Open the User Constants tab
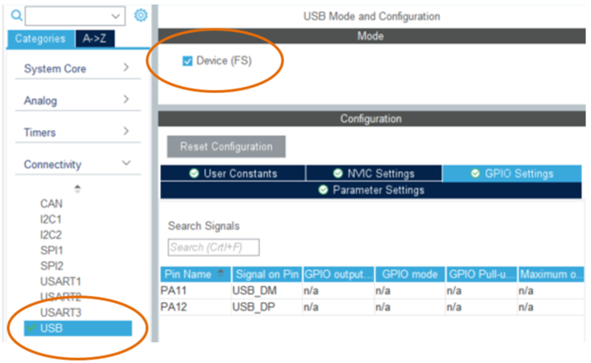This screenshot has width=591, height=363. pyautogui.click(x=233, y=173)
